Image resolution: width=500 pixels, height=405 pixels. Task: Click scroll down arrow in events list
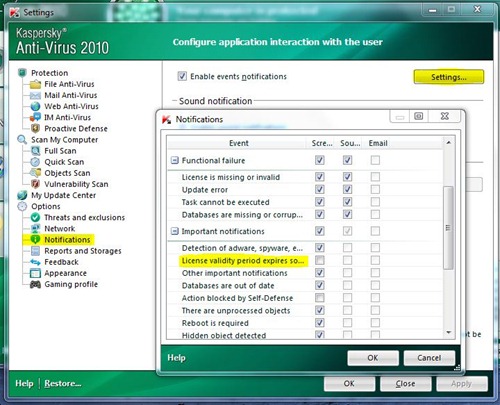[449, 332]
